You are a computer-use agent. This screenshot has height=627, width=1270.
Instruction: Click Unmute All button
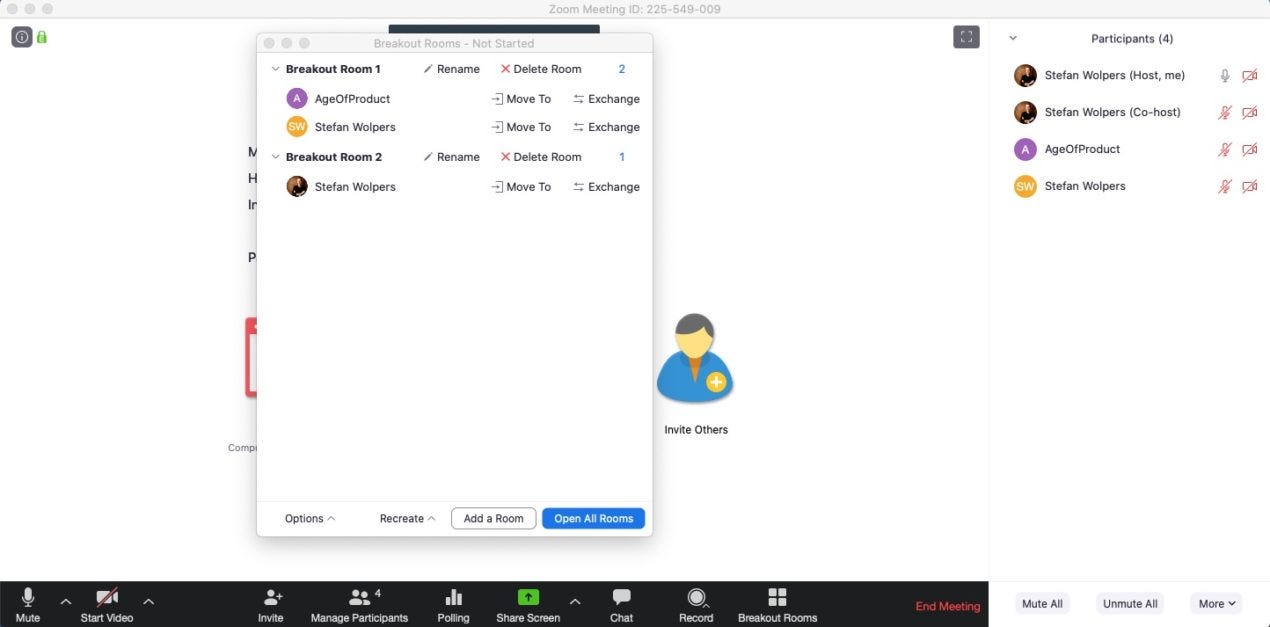point(1130,603)
